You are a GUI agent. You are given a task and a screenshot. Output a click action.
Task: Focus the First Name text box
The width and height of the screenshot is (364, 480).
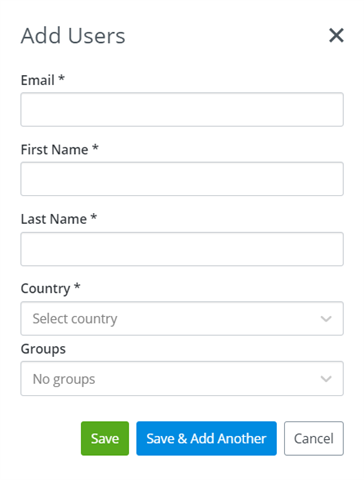(x=182, y=179)
